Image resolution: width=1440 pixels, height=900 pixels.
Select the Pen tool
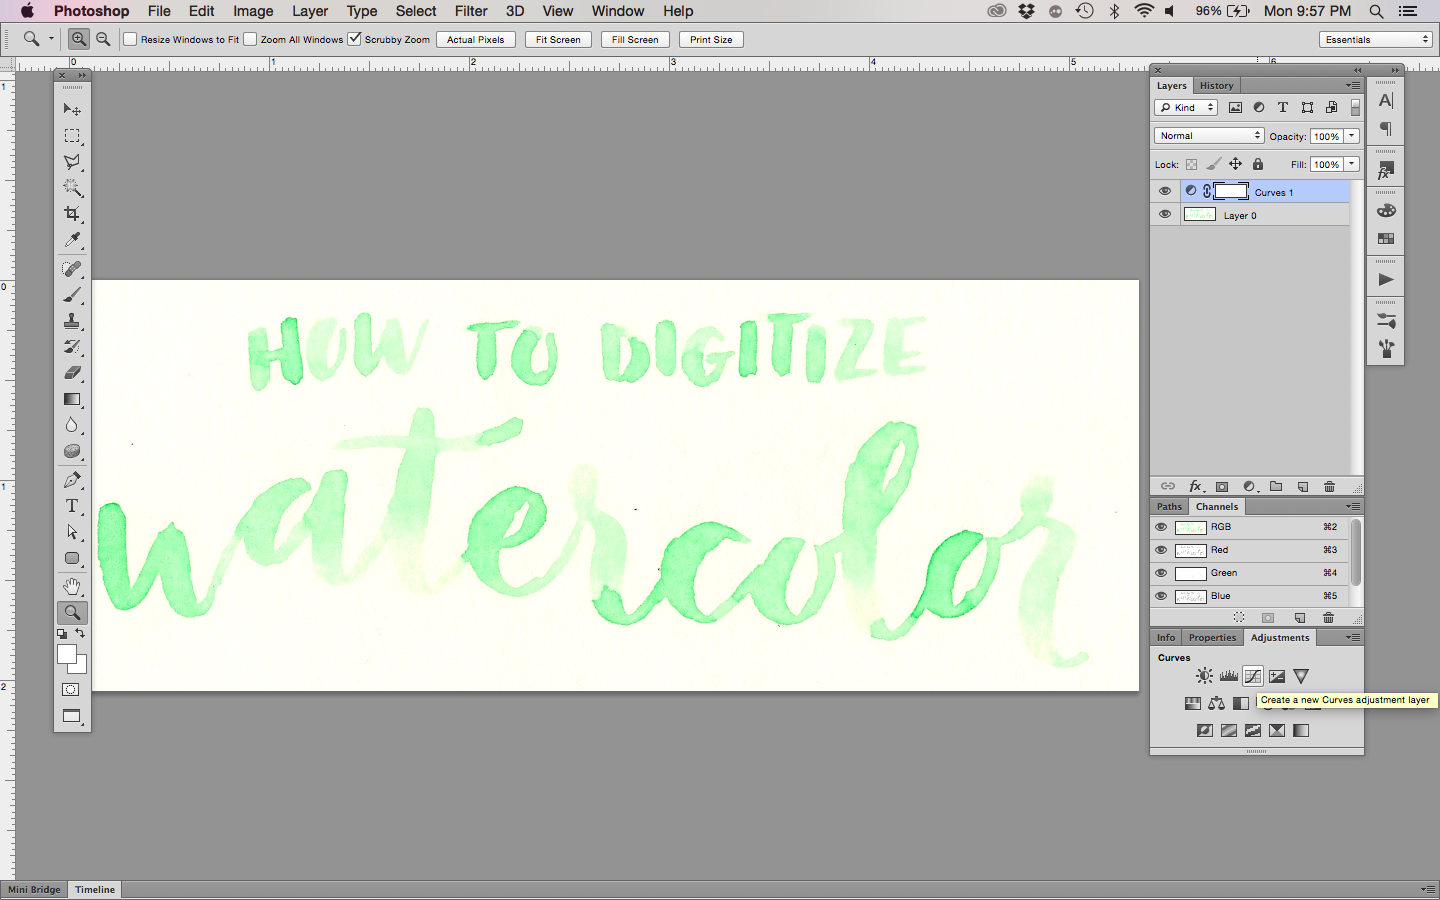pos(72,480)
